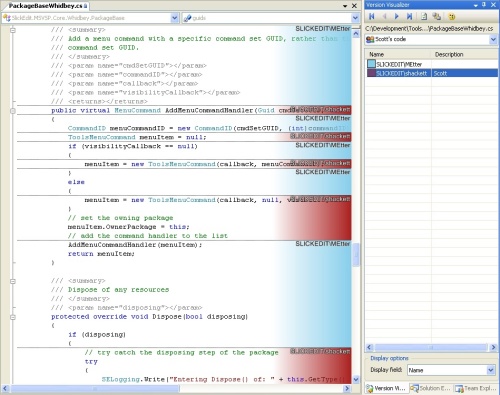This screenshot has width=500, height=395.
Task: Jump to last version in toolbar
Action: coord(409,16)
